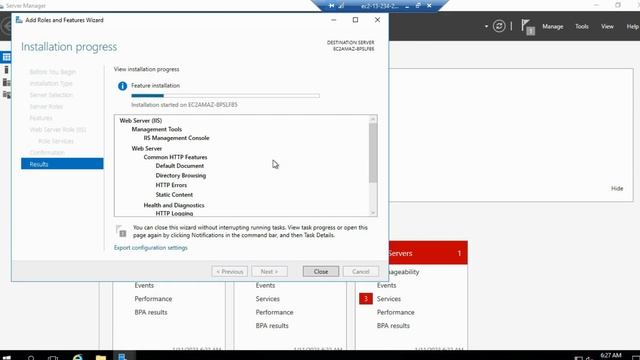The width and height of the screenshot is (640, 360).
Task: Select Web Server (IIS) in the feature list
Action: 141,120
